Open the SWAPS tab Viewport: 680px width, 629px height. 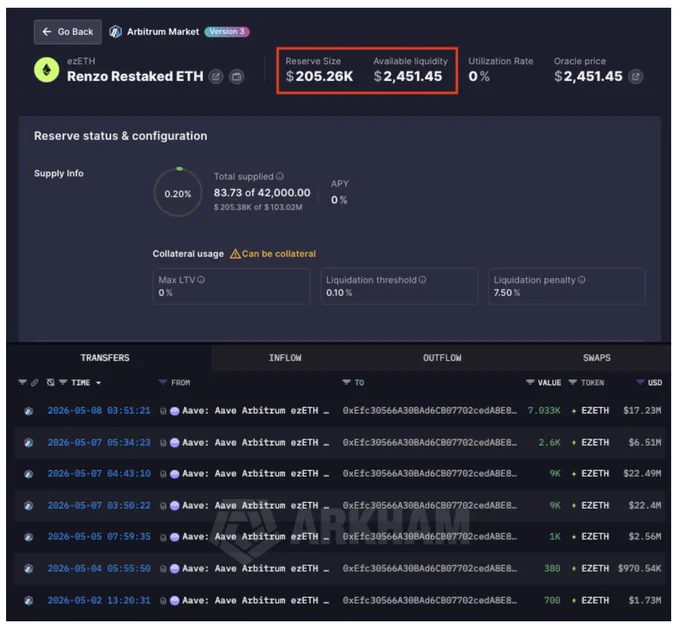(x=596, y=358)
